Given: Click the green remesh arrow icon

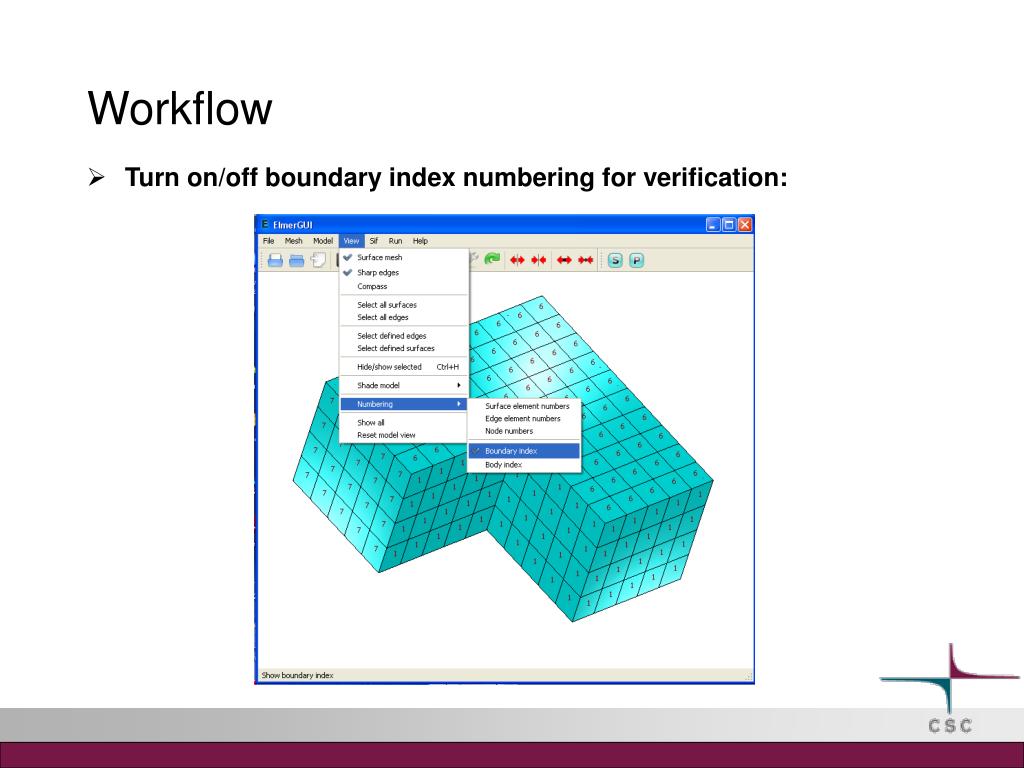Looking at the screenshot, I should point(492,260).
